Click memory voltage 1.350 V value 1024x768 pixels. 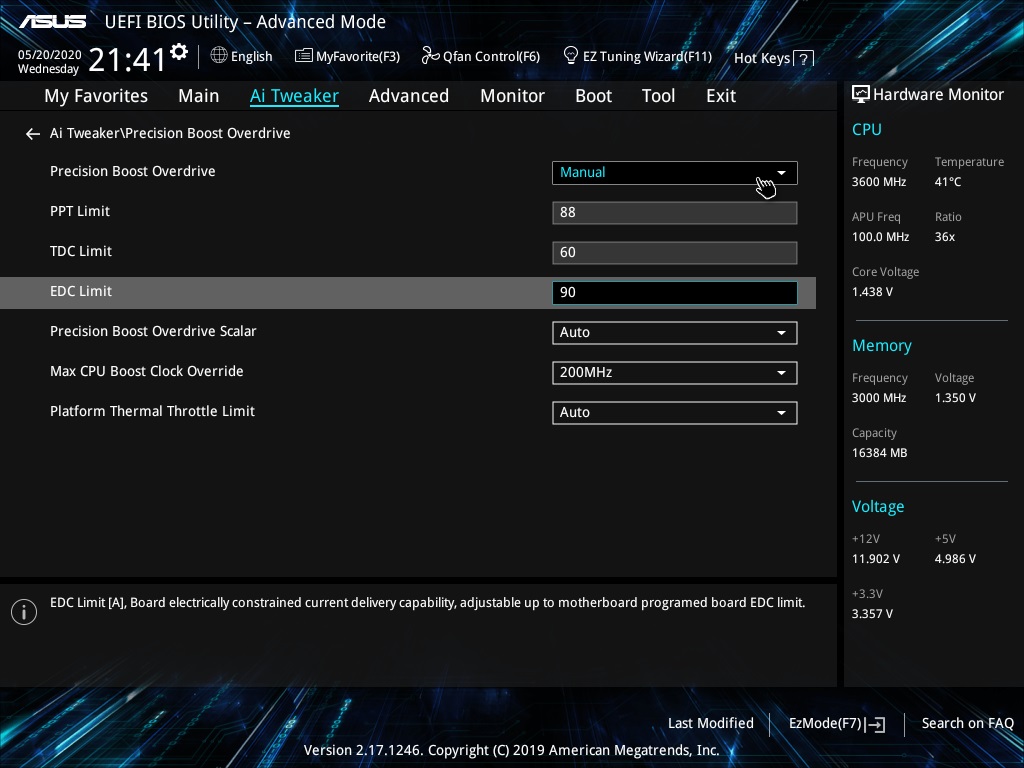(x=955, y=398)
